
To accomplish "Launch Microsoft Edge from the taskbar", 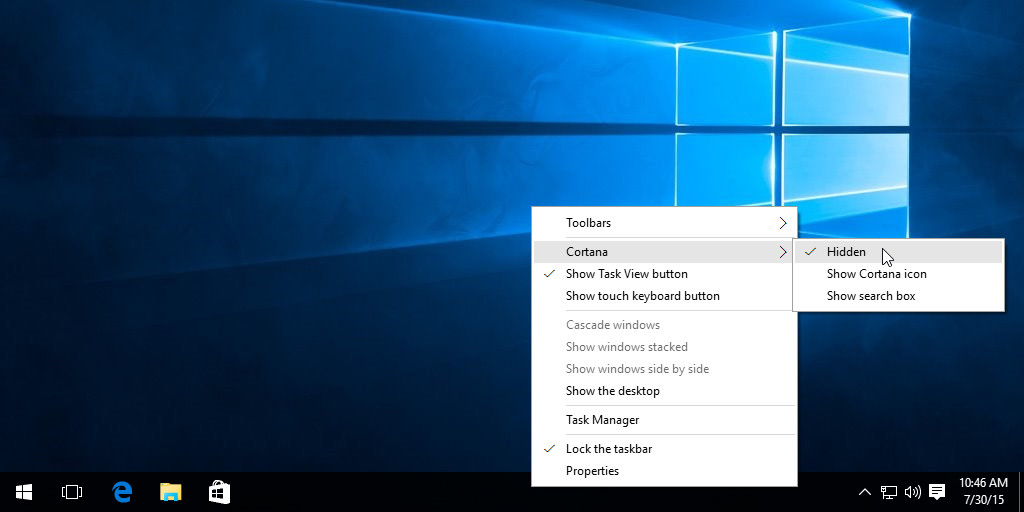I will coord(122,492).
